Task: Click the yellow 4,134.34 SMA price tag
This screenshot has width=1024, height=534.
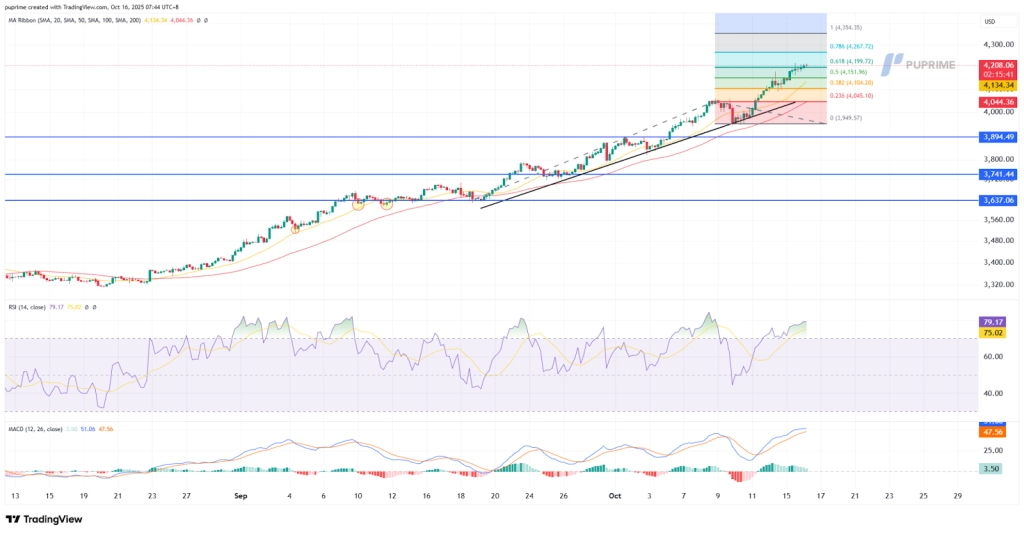Action: pos(998,86)
